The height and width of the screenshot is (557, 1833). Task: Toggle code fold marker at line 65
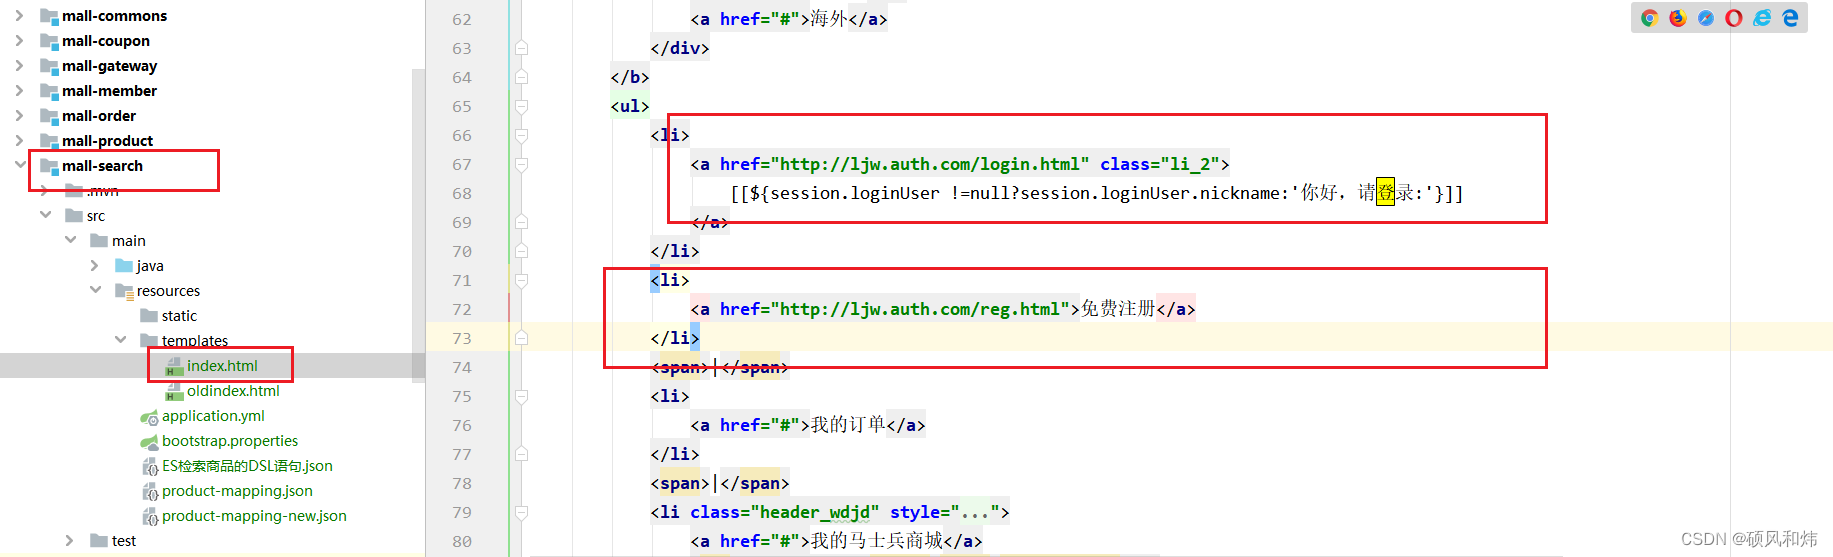(521, 106)
